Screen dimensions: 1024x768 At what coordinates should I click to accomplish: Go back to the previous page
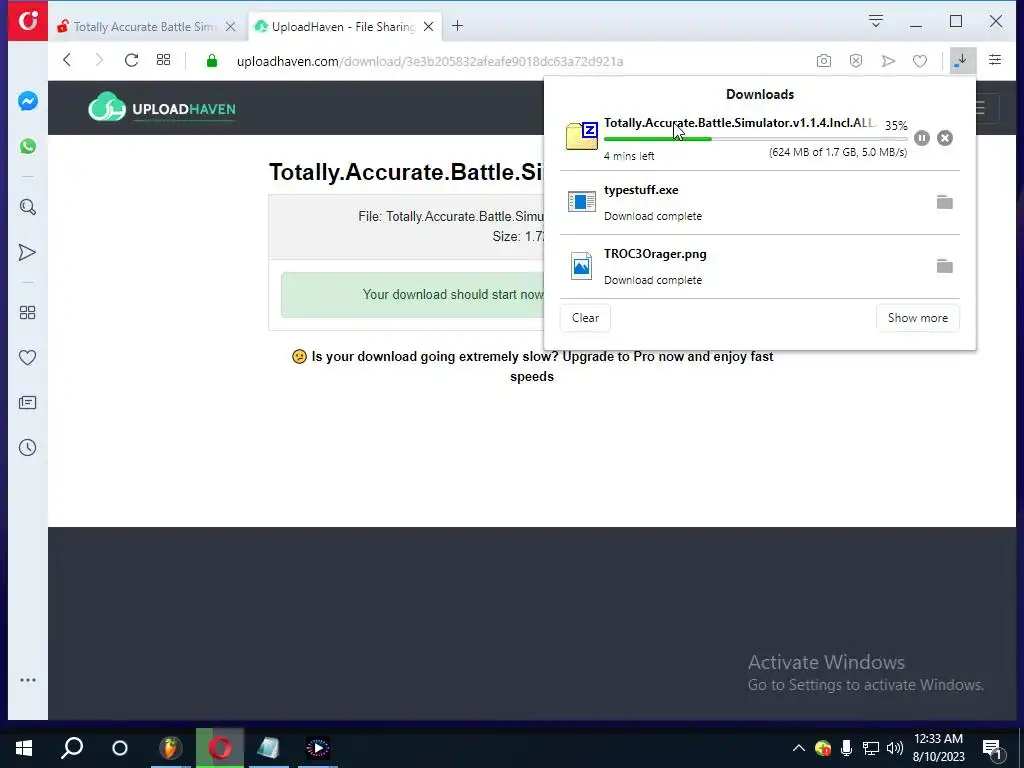click(x=67, y=60)
